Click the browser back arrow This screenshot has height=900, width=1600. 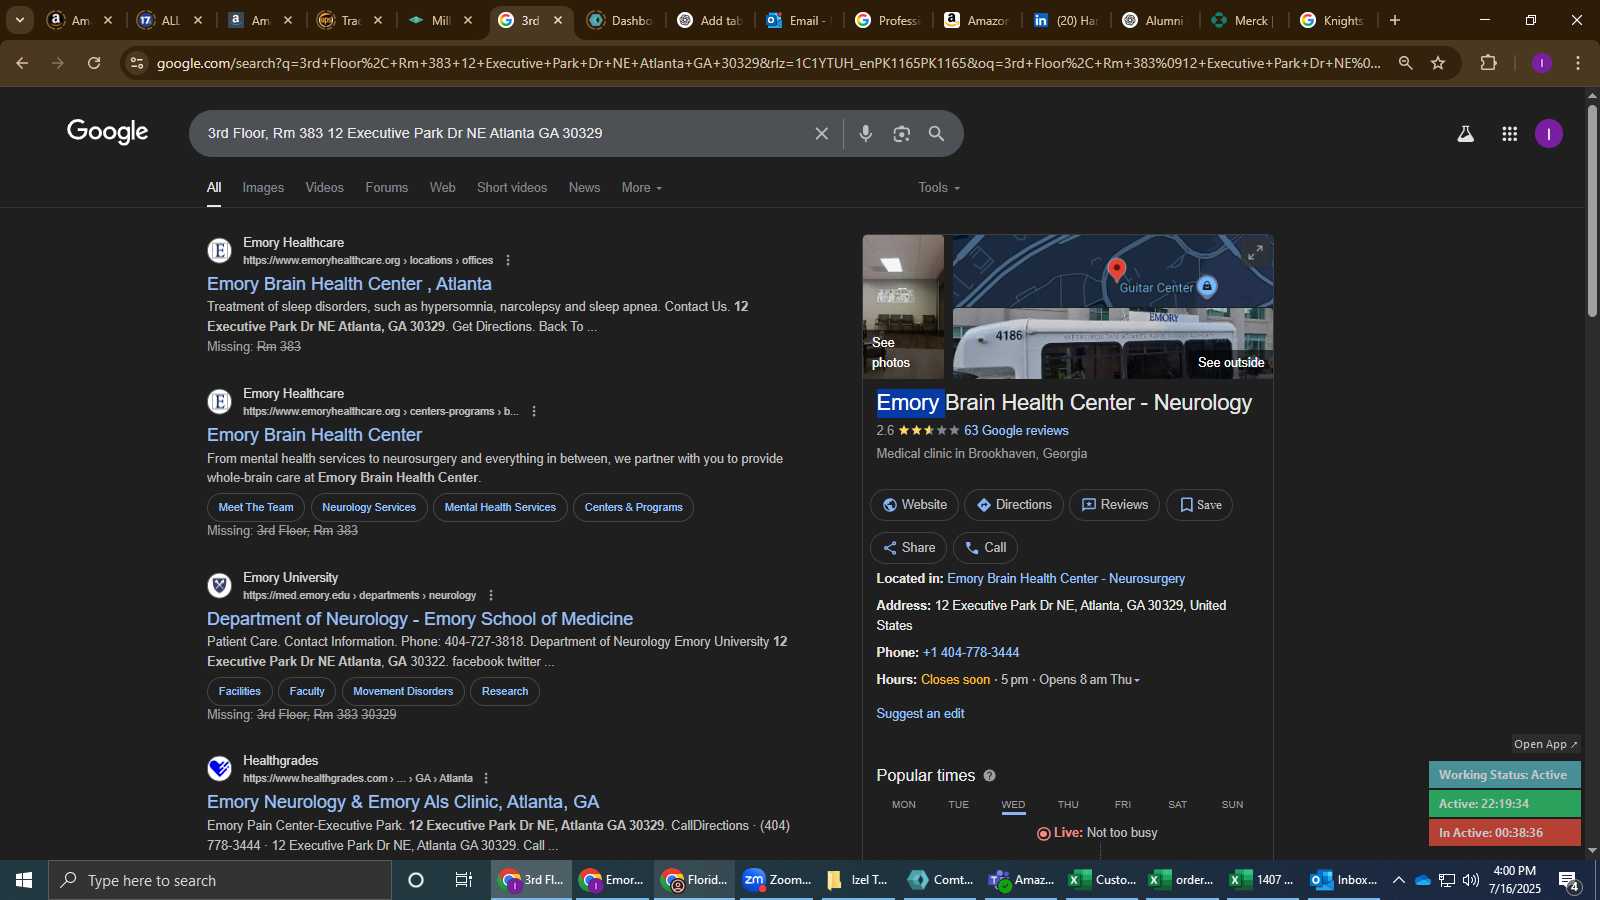pos(22,63)
